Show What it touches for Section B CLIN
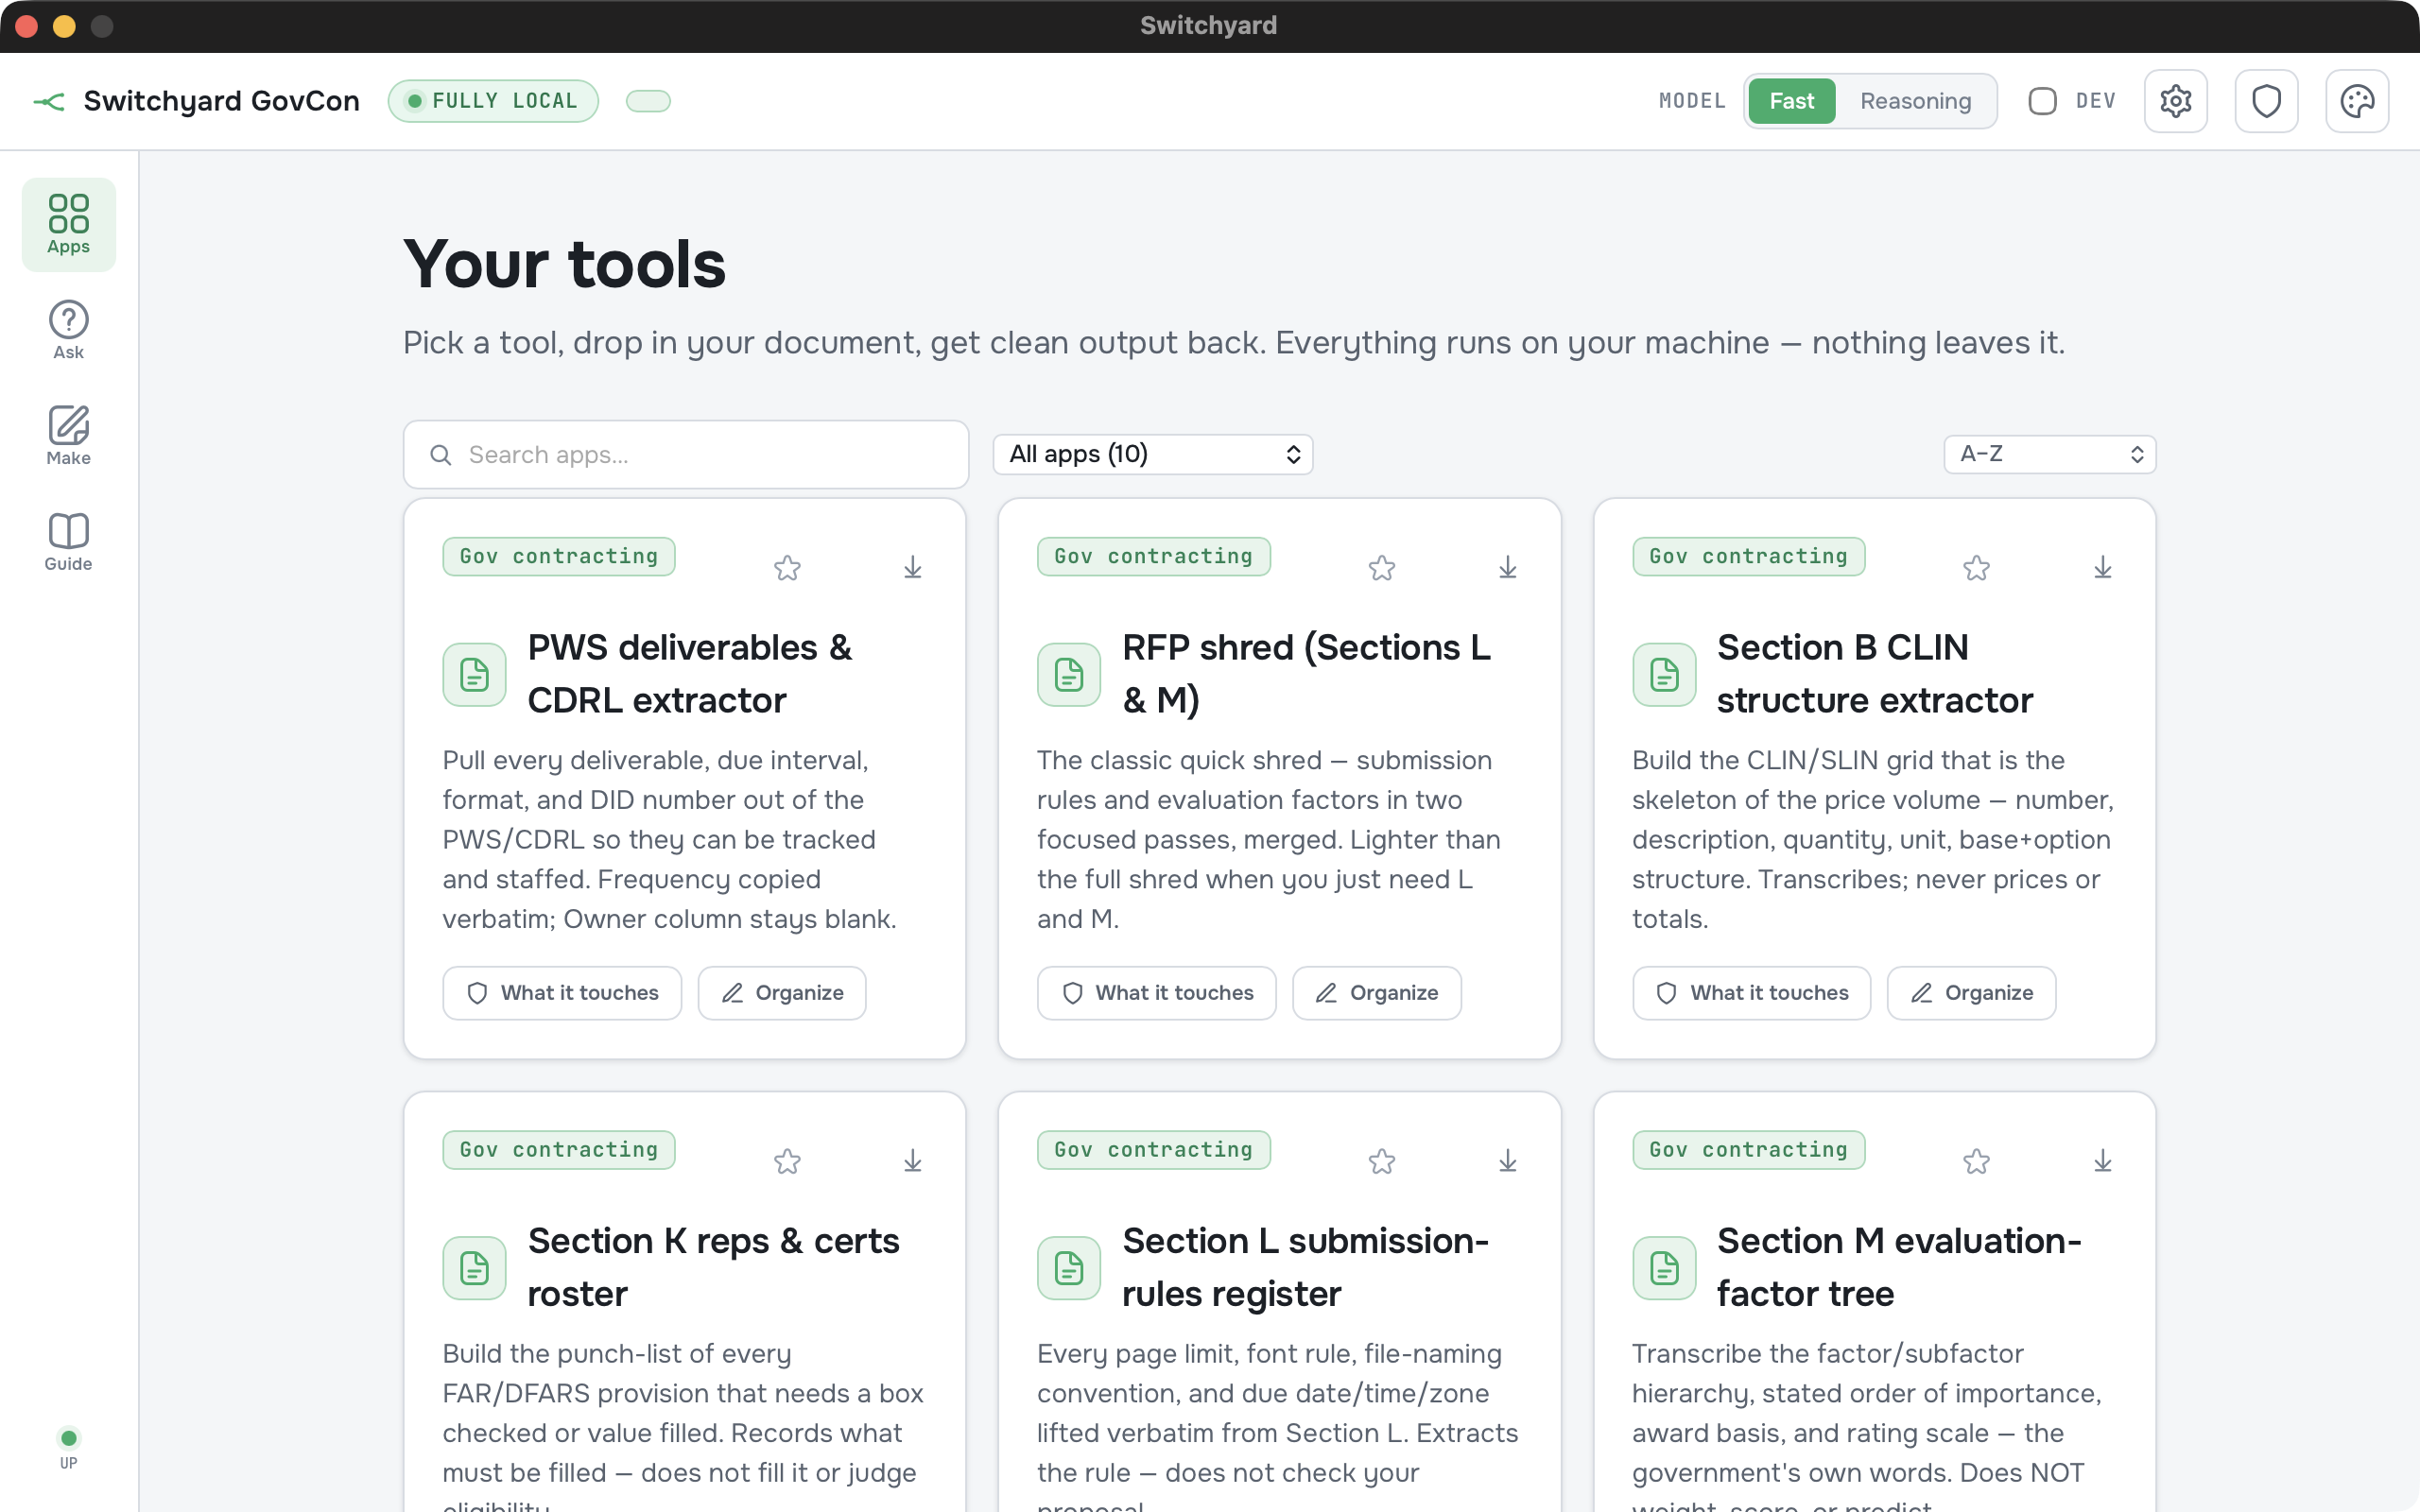This screenshot has height=1512, width=2420. [x=1752, y=993]
